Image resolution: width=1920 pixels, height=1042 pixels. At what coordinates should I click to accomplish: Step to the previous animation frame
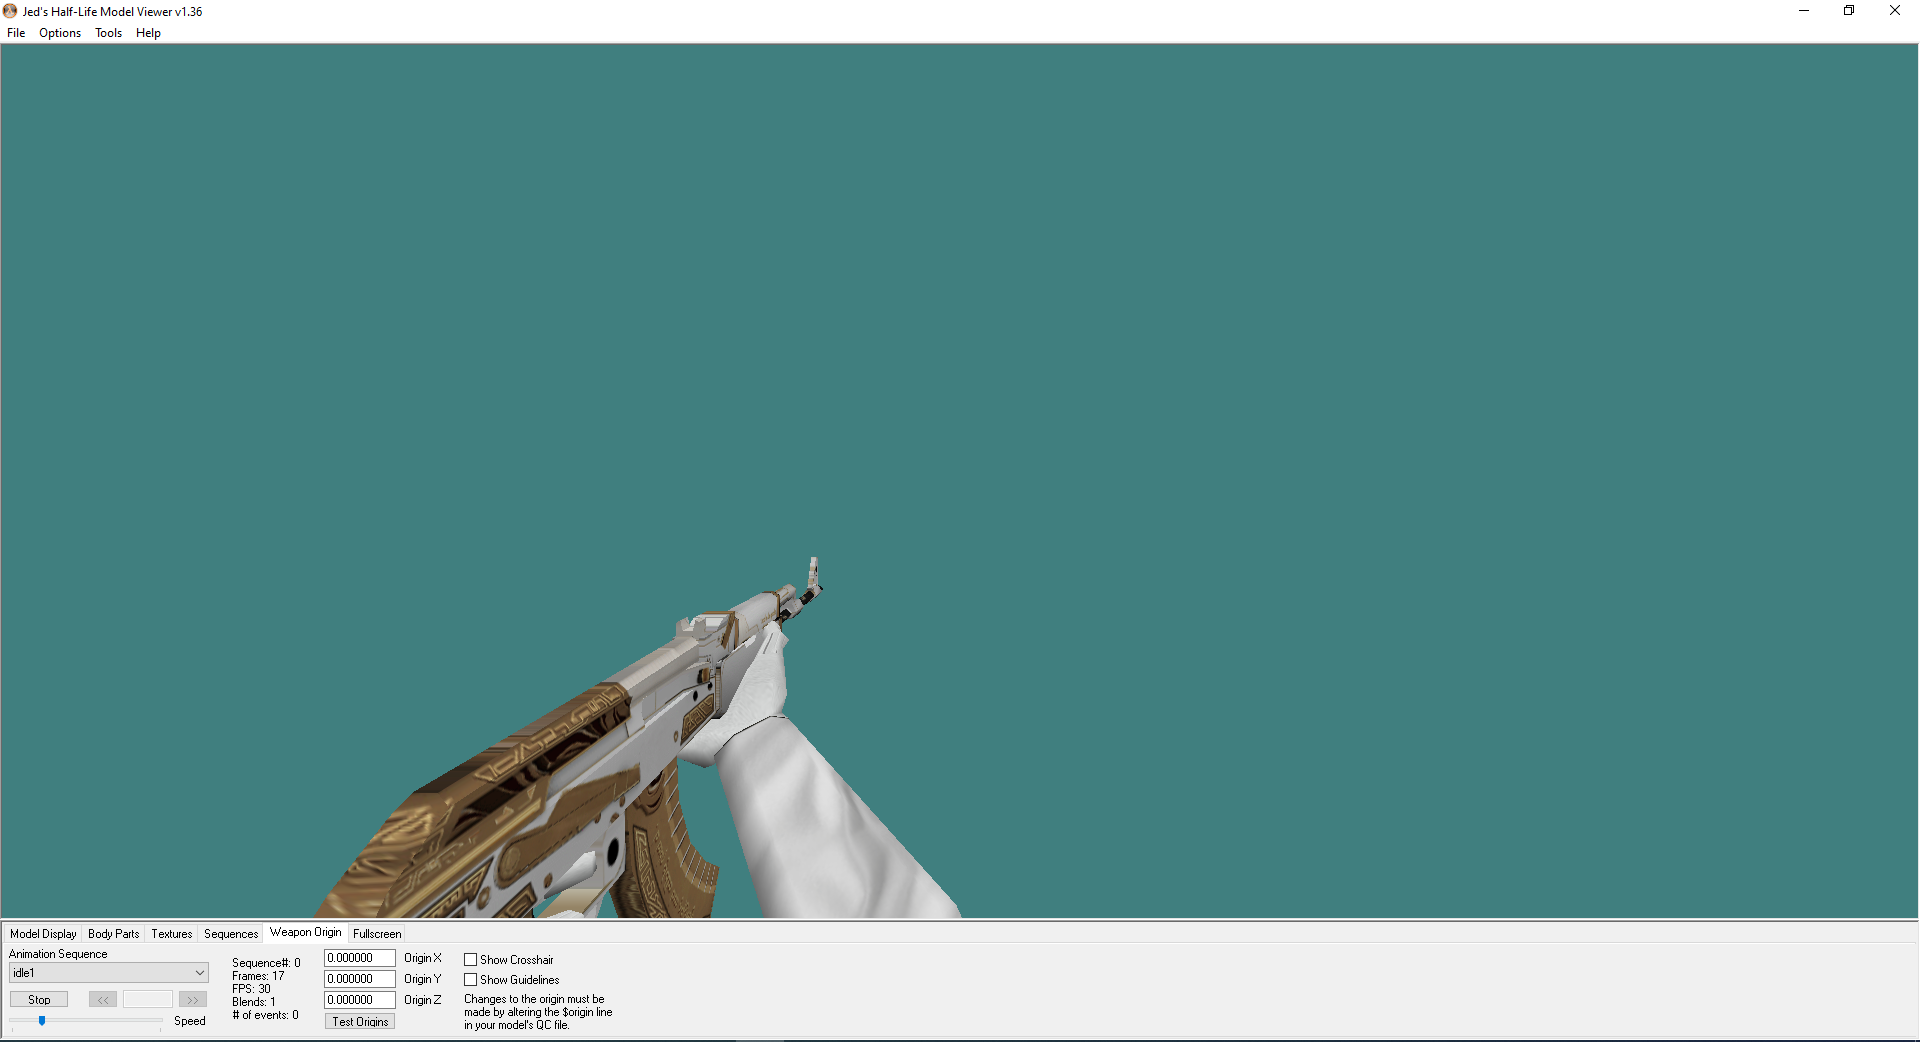pyautogui.click(x=103, y=1000)
